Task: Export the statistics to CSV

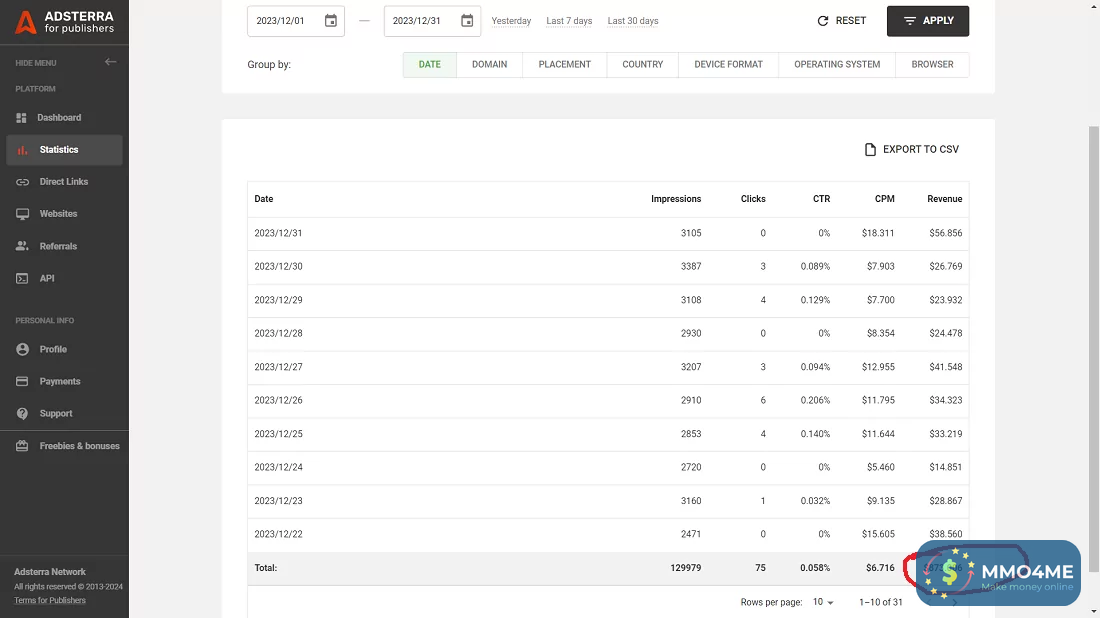Action: click(x=911, y=150)
